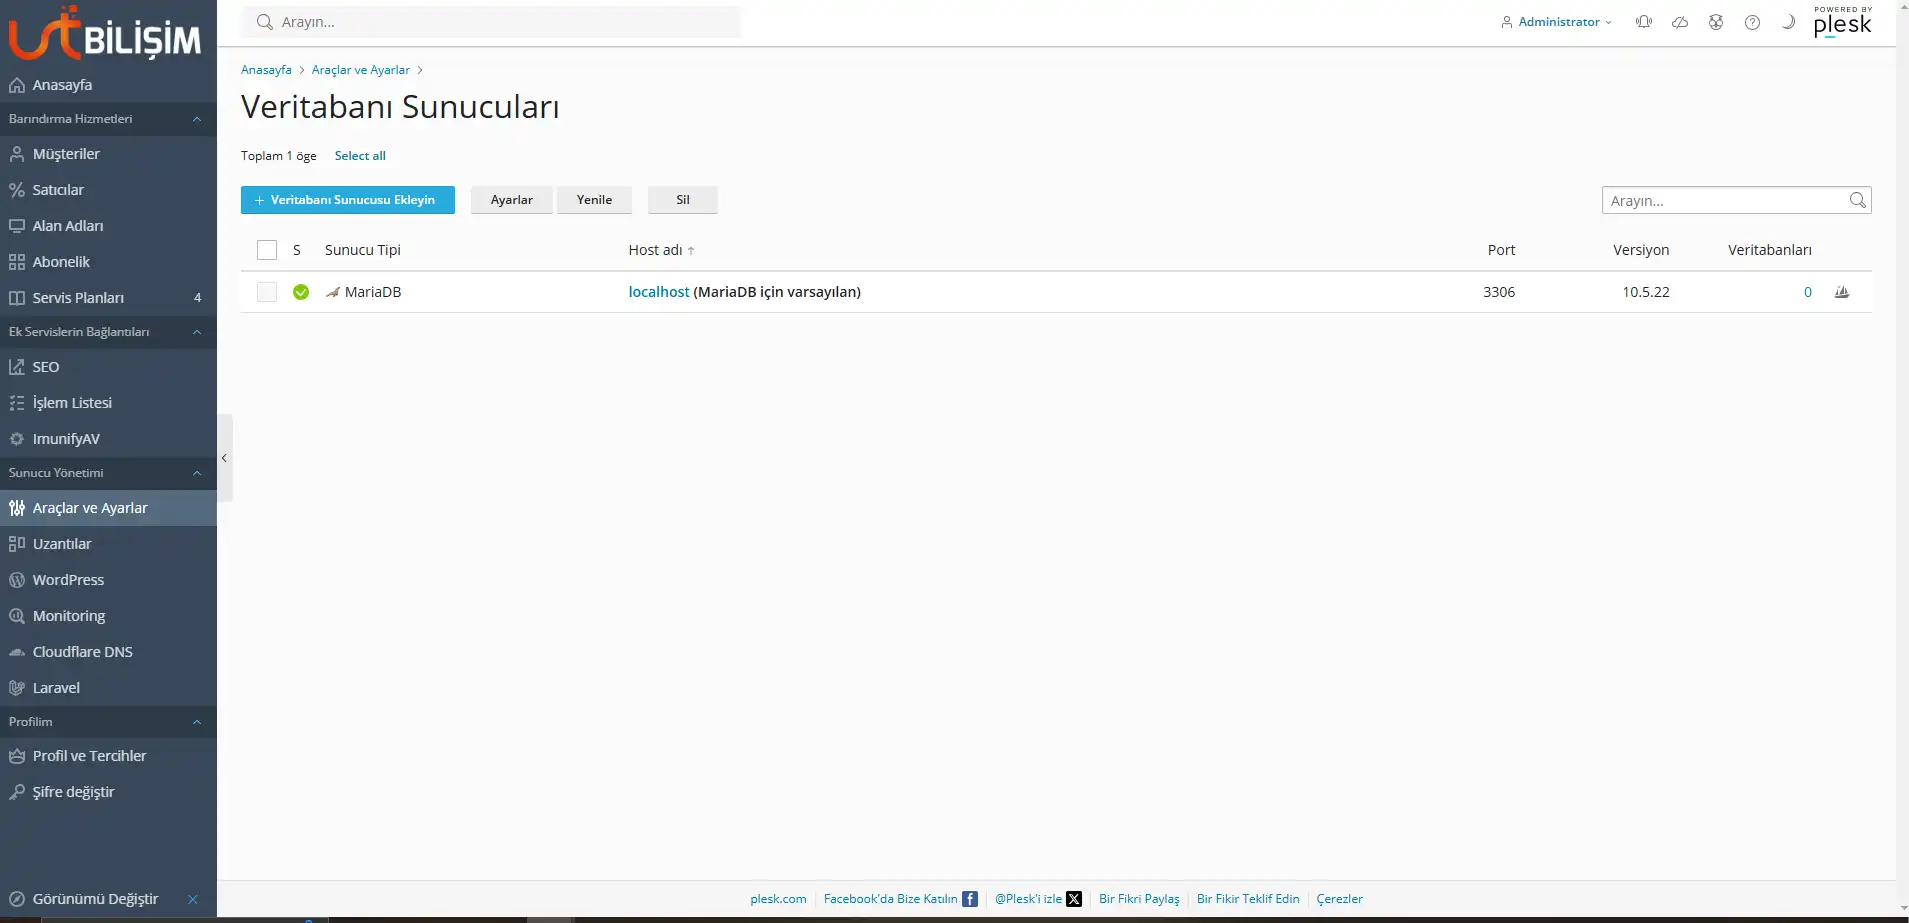1909x923 pixels.
Task: Collapse the Barındırma Hizmetleri section
Action: (x=196, y=119)
